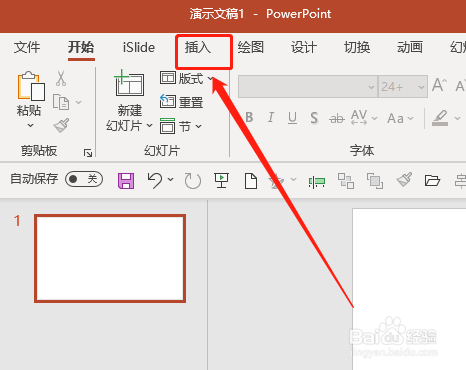This screenshot has height=370, width=466.
Task: Open the 切换 transitions tab
Action: pyautogui.click(x=357, y=47)
